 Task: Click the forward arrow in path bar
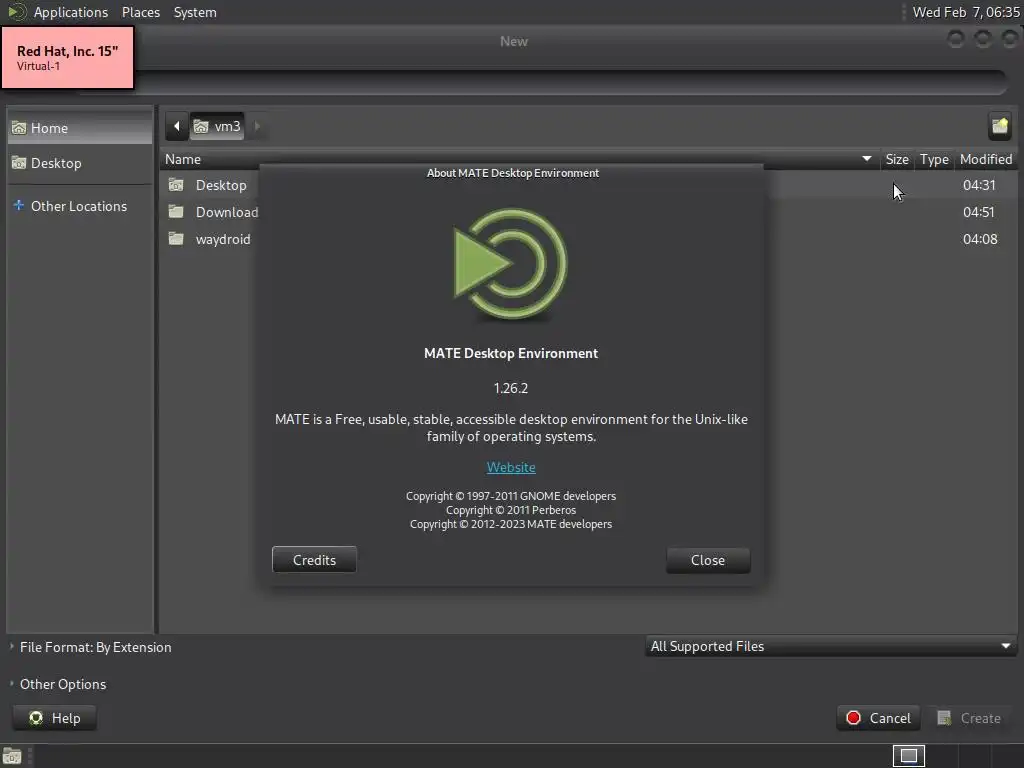point(257,126)
